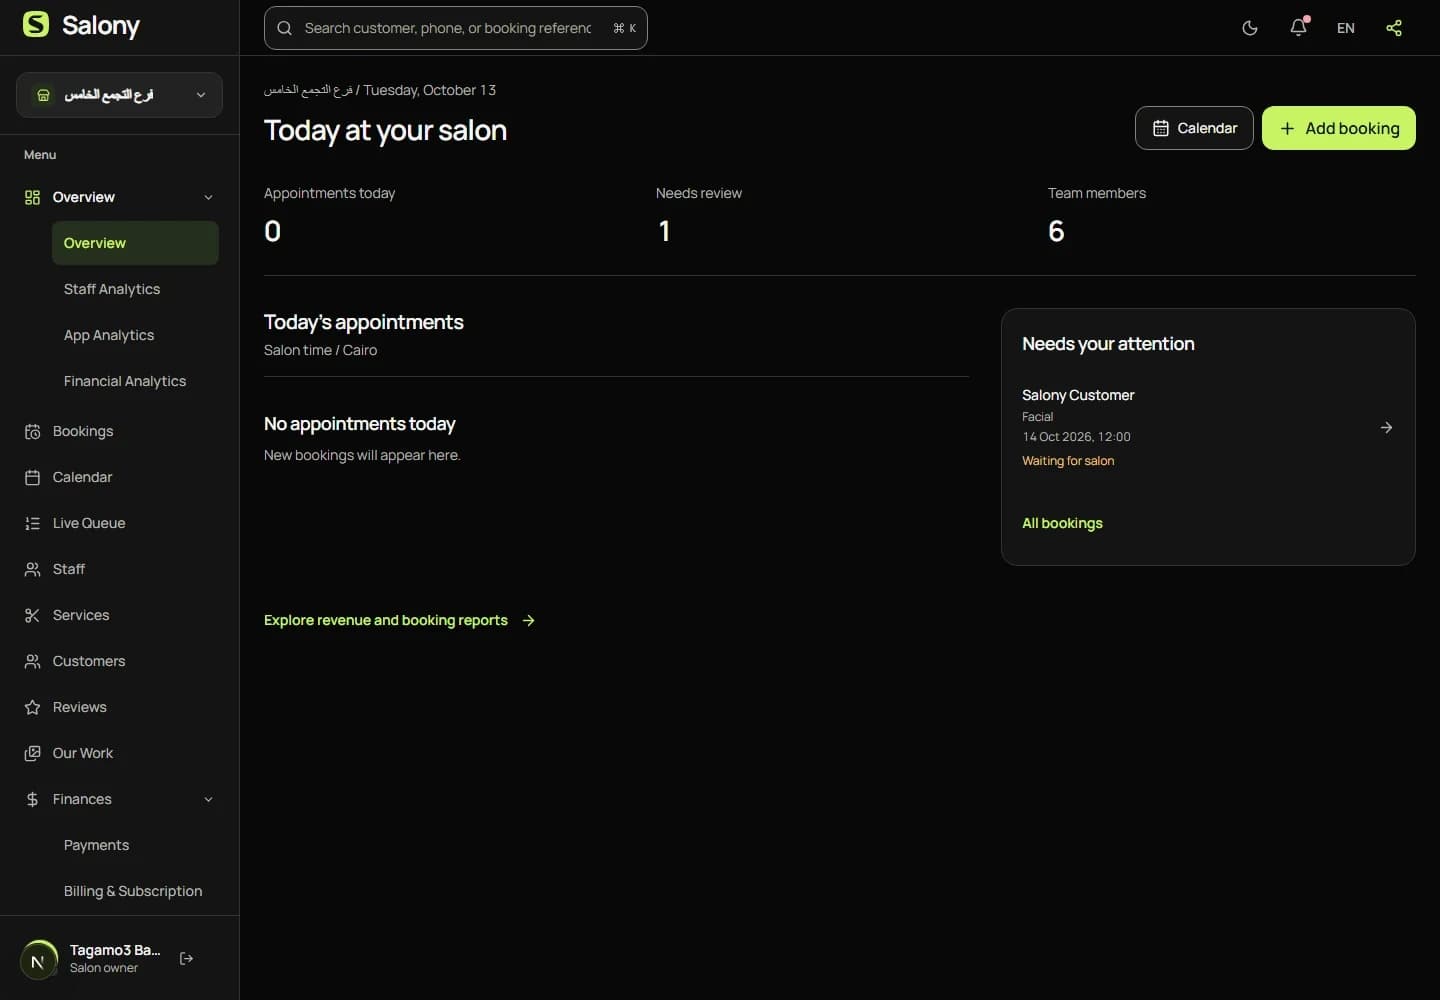Select the highlighted Overview submenu item
The height and width of the screenshot is (1000, 1440).
pyautogui.click(x=135, y=243)
